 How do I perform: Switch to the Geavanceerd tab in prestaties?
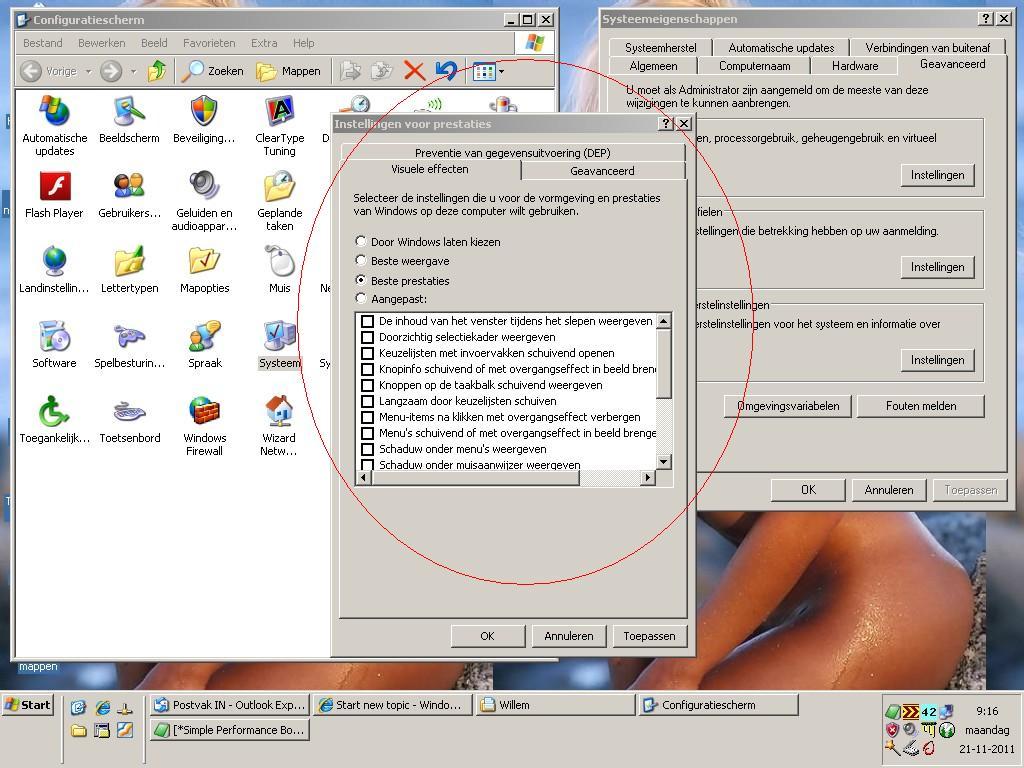click(x=602, y=171)
